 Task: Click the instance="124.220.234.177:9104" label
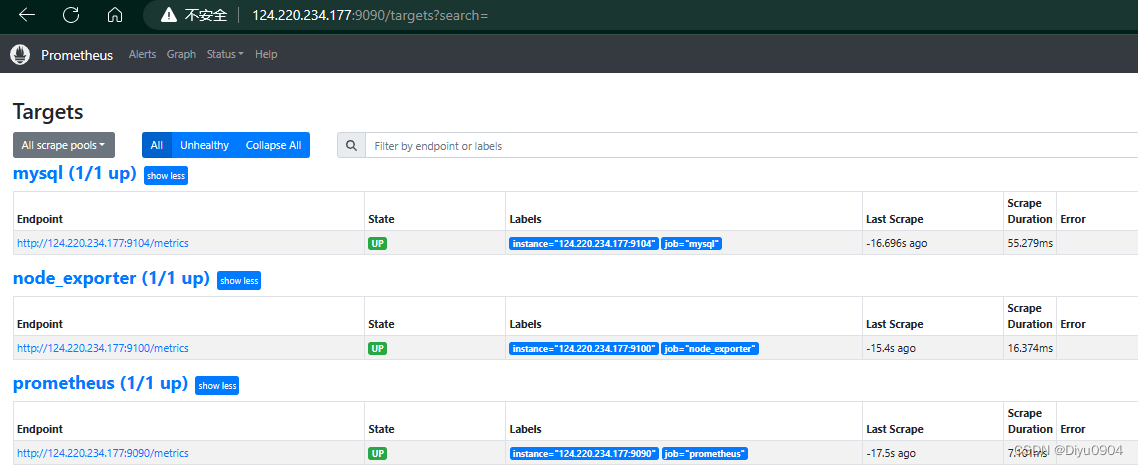[584, 244]
